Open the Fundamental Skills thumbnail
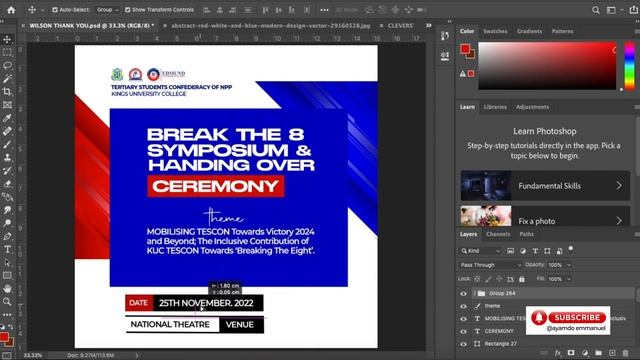 (x=486, y=186)
